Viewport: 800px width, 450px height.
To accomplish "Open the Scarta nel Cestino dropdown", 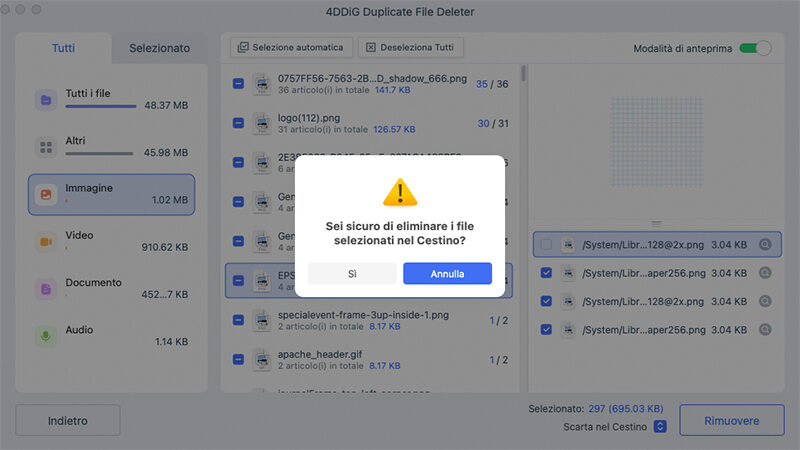I will tap(660, 427).
